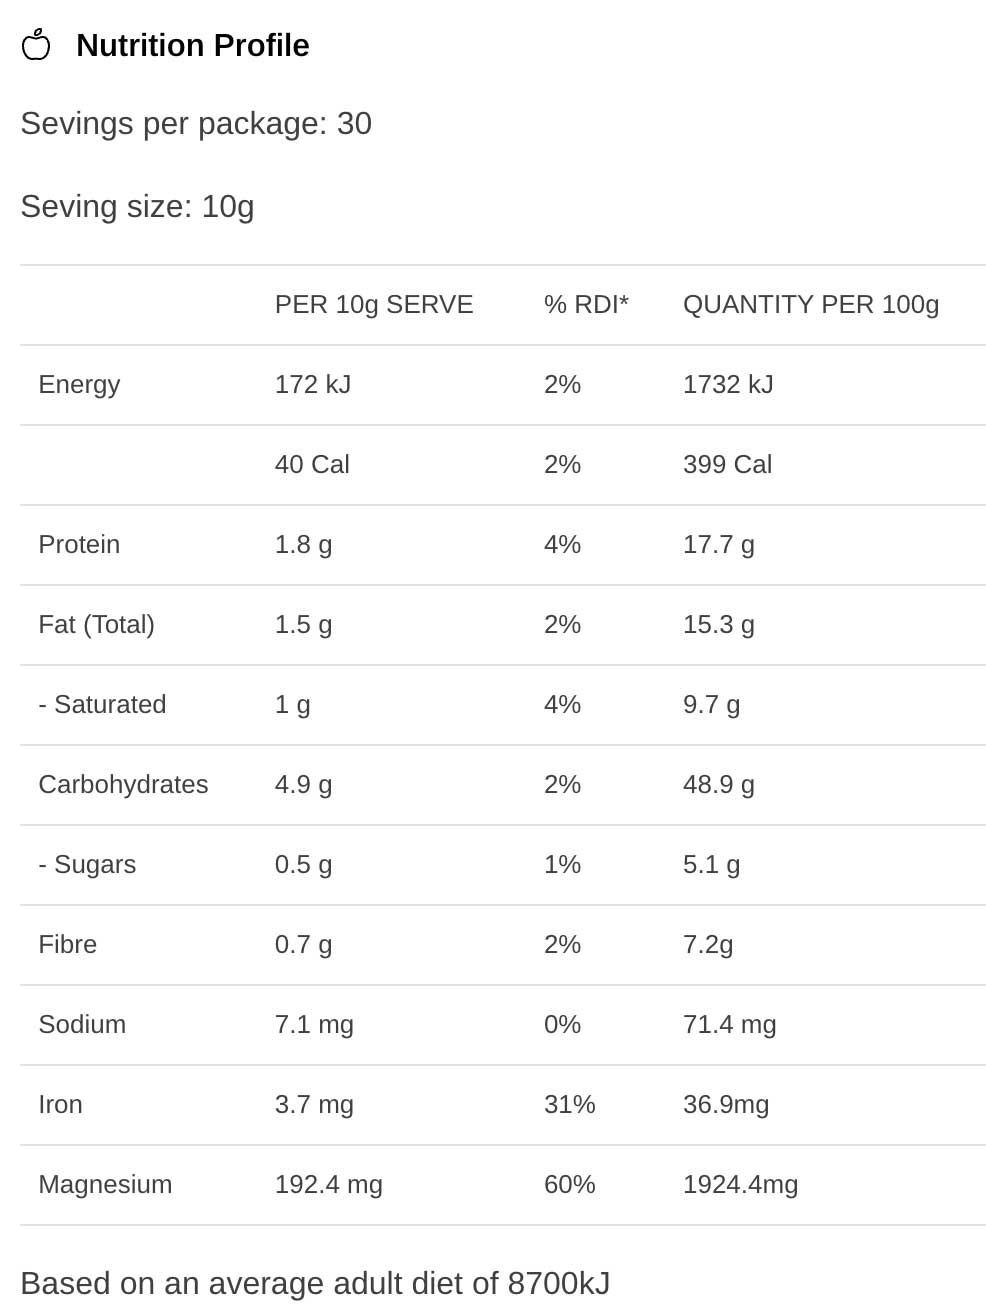Click the serving size 10g line
The width and height of the screenshot is (986, 1315).
pyautogui.click(x=137, y=206)
